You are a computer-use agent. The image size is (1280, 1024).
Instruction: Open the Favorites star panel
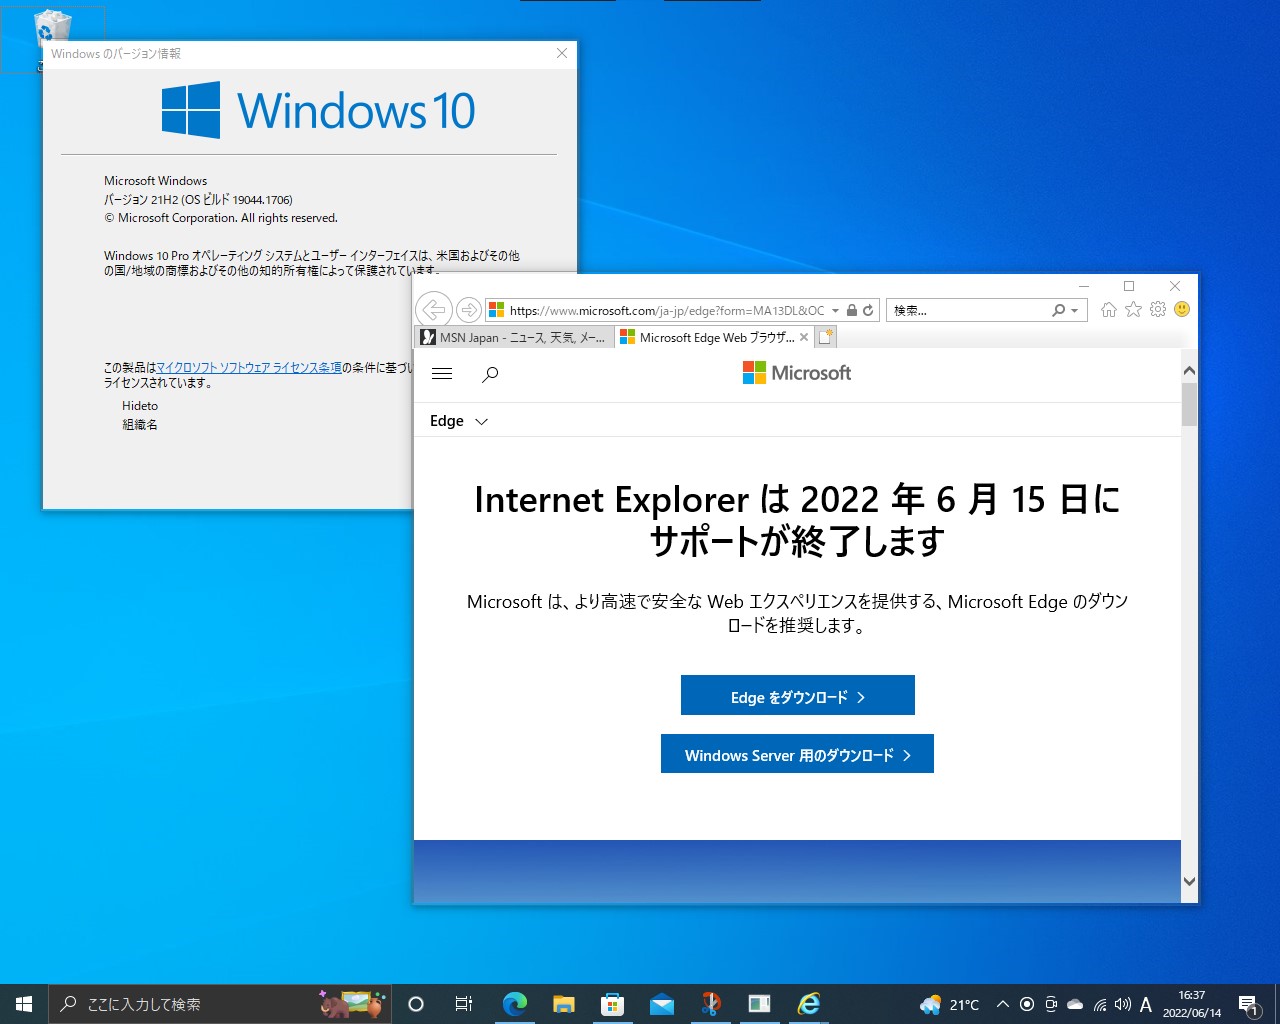[1133, 310]
